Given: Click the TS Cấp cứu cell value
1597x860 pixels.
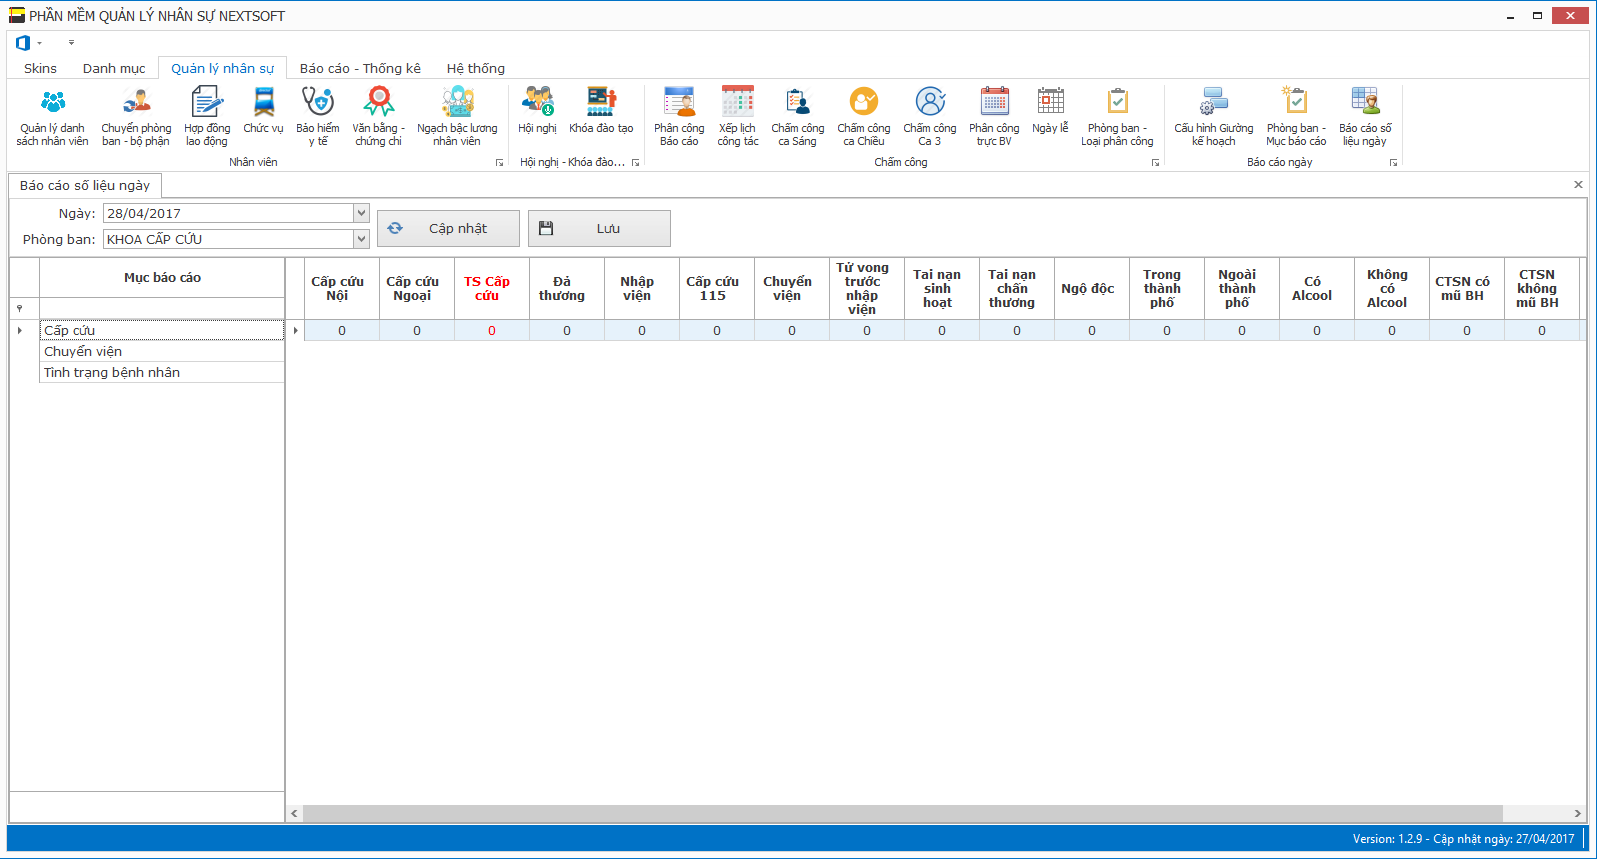Looking at the screenshot, I should tap(491, 331).
